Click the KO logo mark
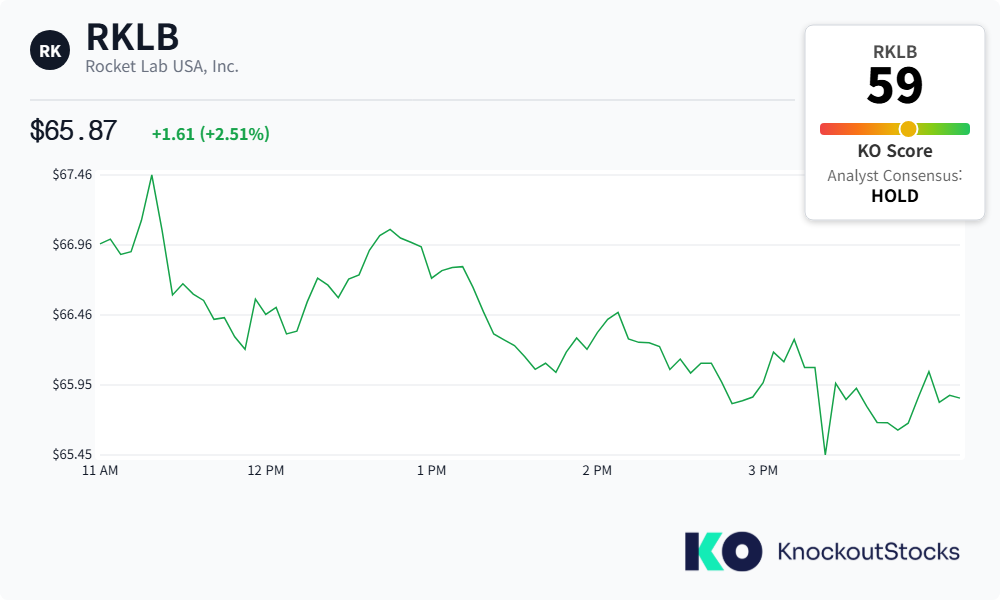 click(723, 551)
